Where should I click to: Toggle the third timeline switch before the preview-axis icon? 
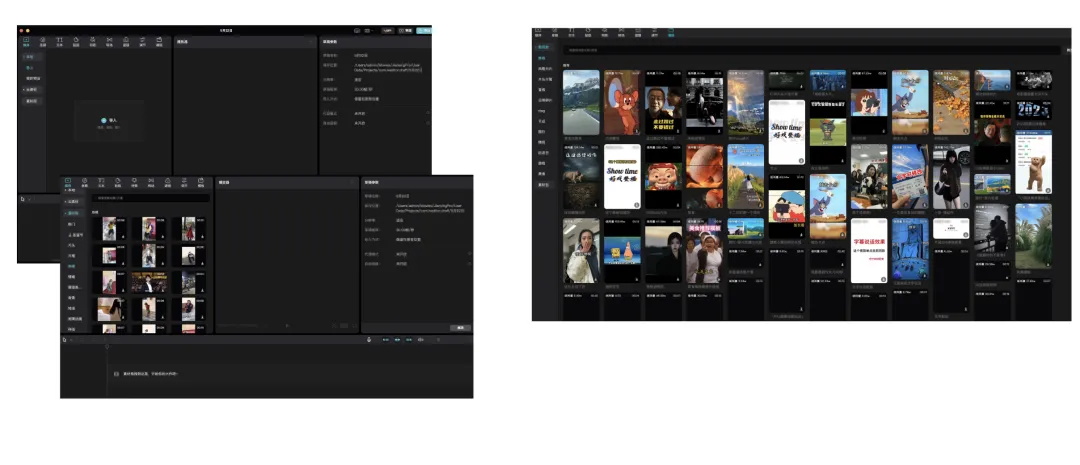click(x=409, y=340)
